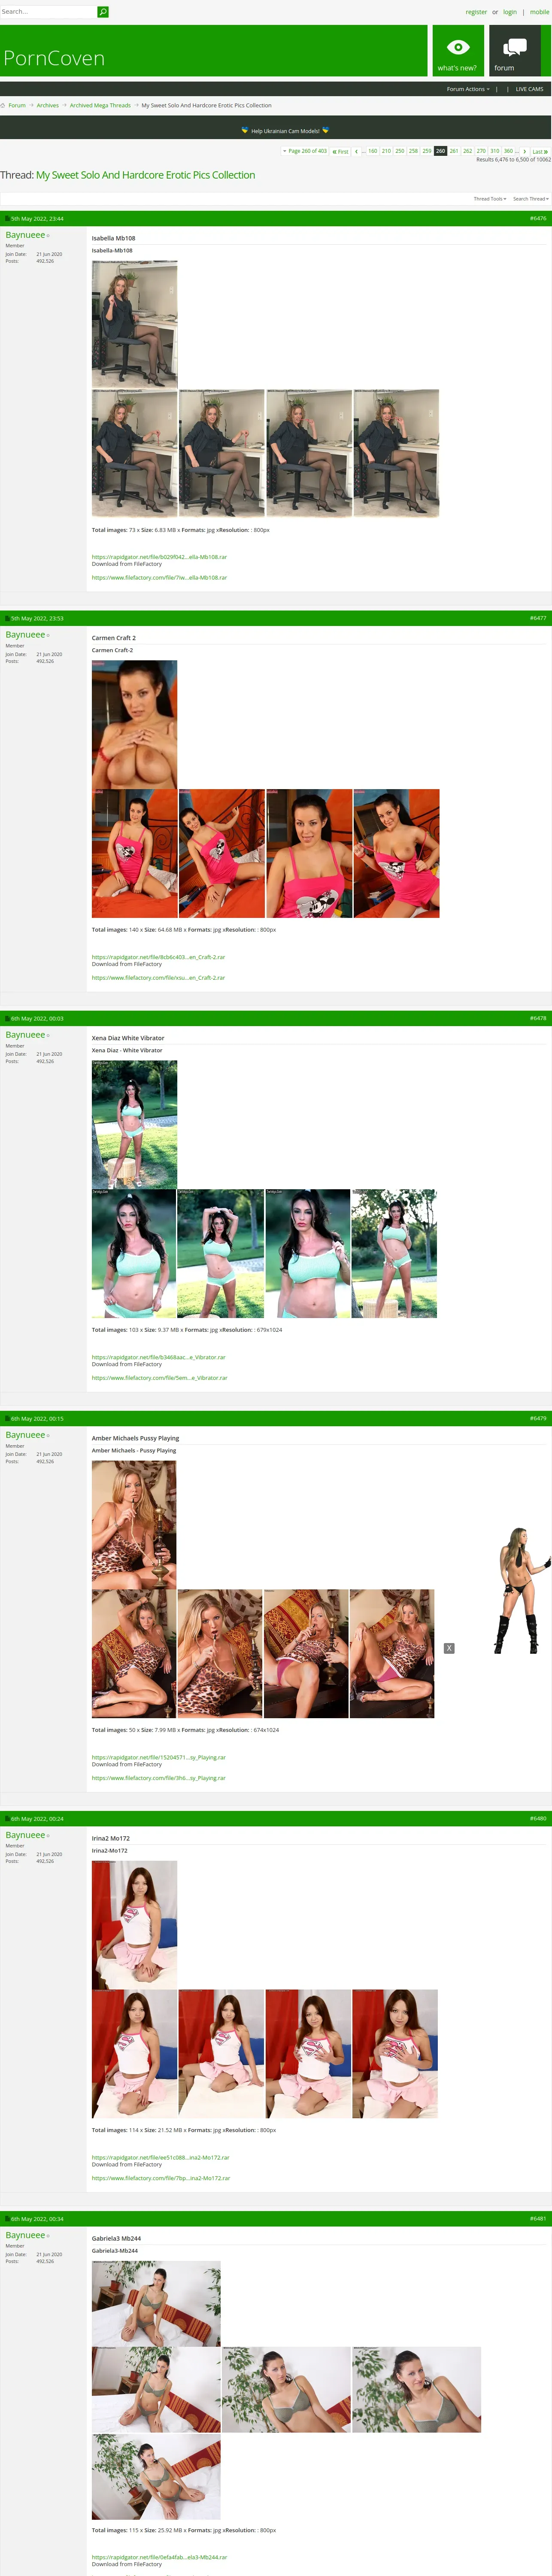Go to page 360

pyautogui.click(x=508, y=151)
